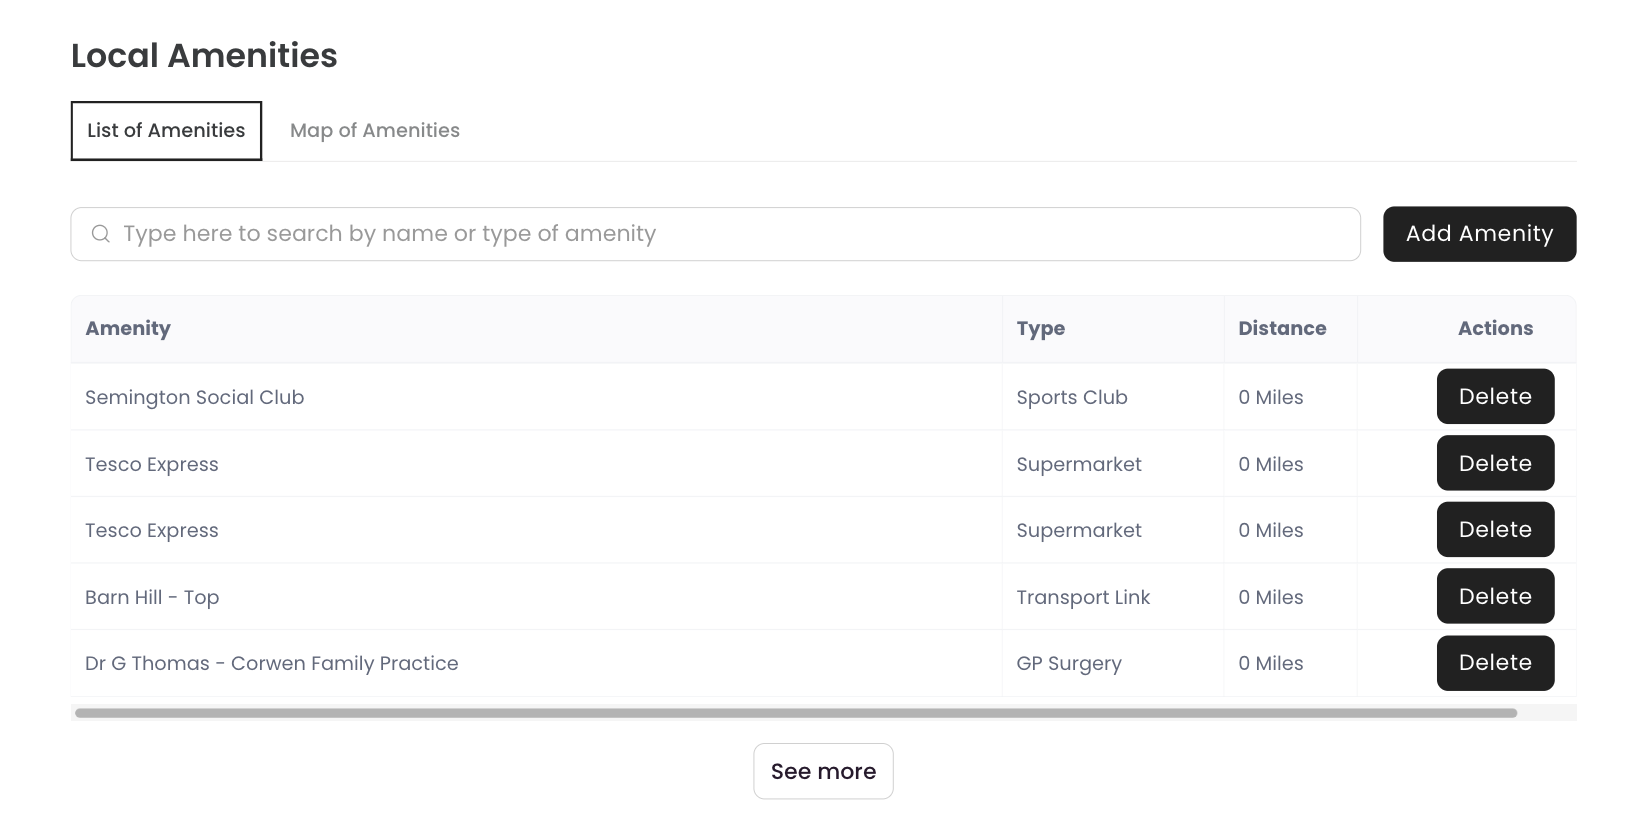Click the Actions column header
Screen dimensions: 1648x836
1495,329
